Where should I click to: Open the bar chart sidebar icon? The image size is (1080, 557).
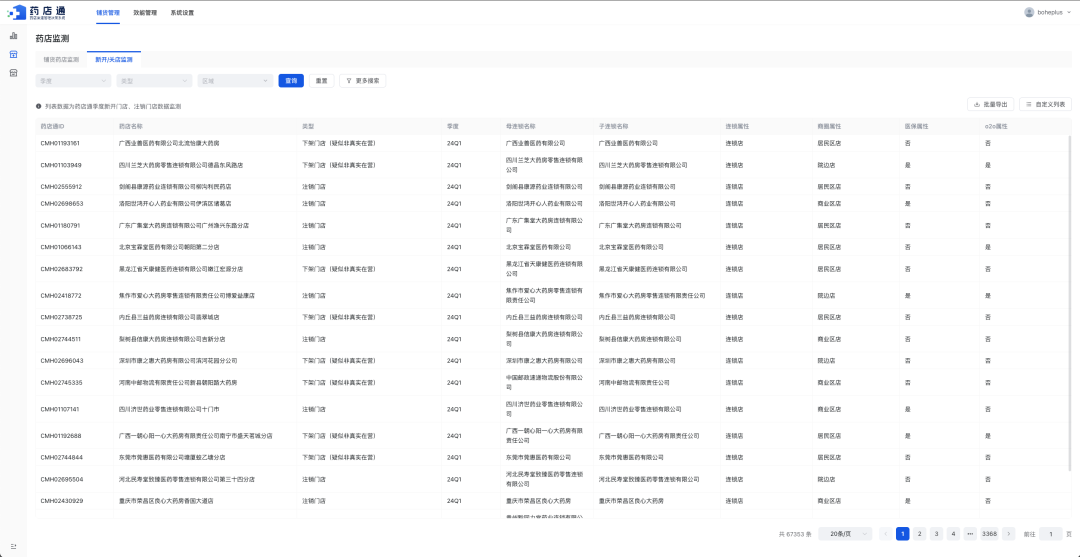pos(13,36)
